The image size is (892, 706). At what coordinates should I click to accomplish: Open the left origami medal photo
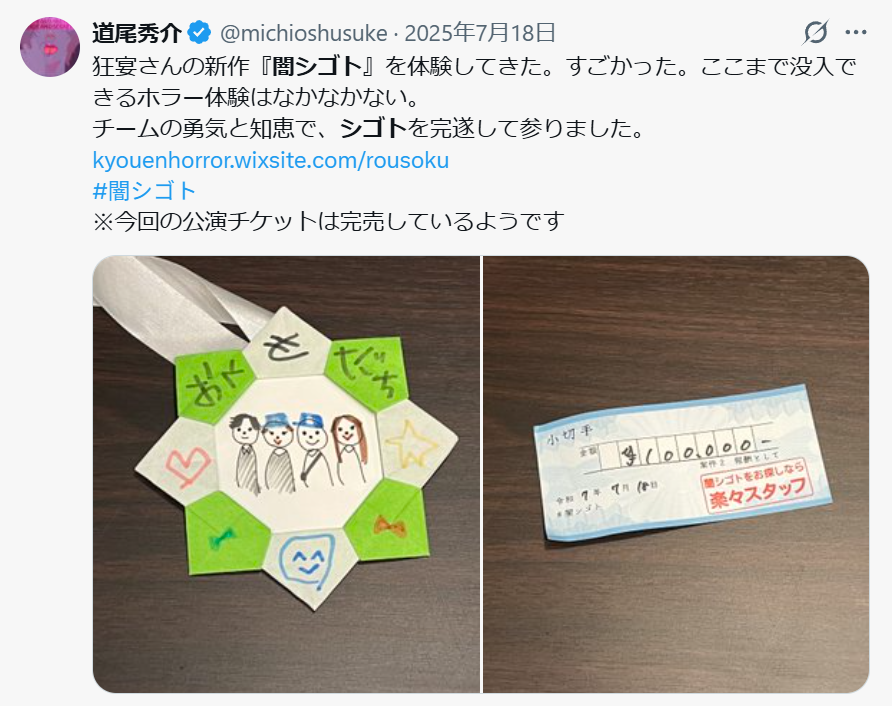286,474
